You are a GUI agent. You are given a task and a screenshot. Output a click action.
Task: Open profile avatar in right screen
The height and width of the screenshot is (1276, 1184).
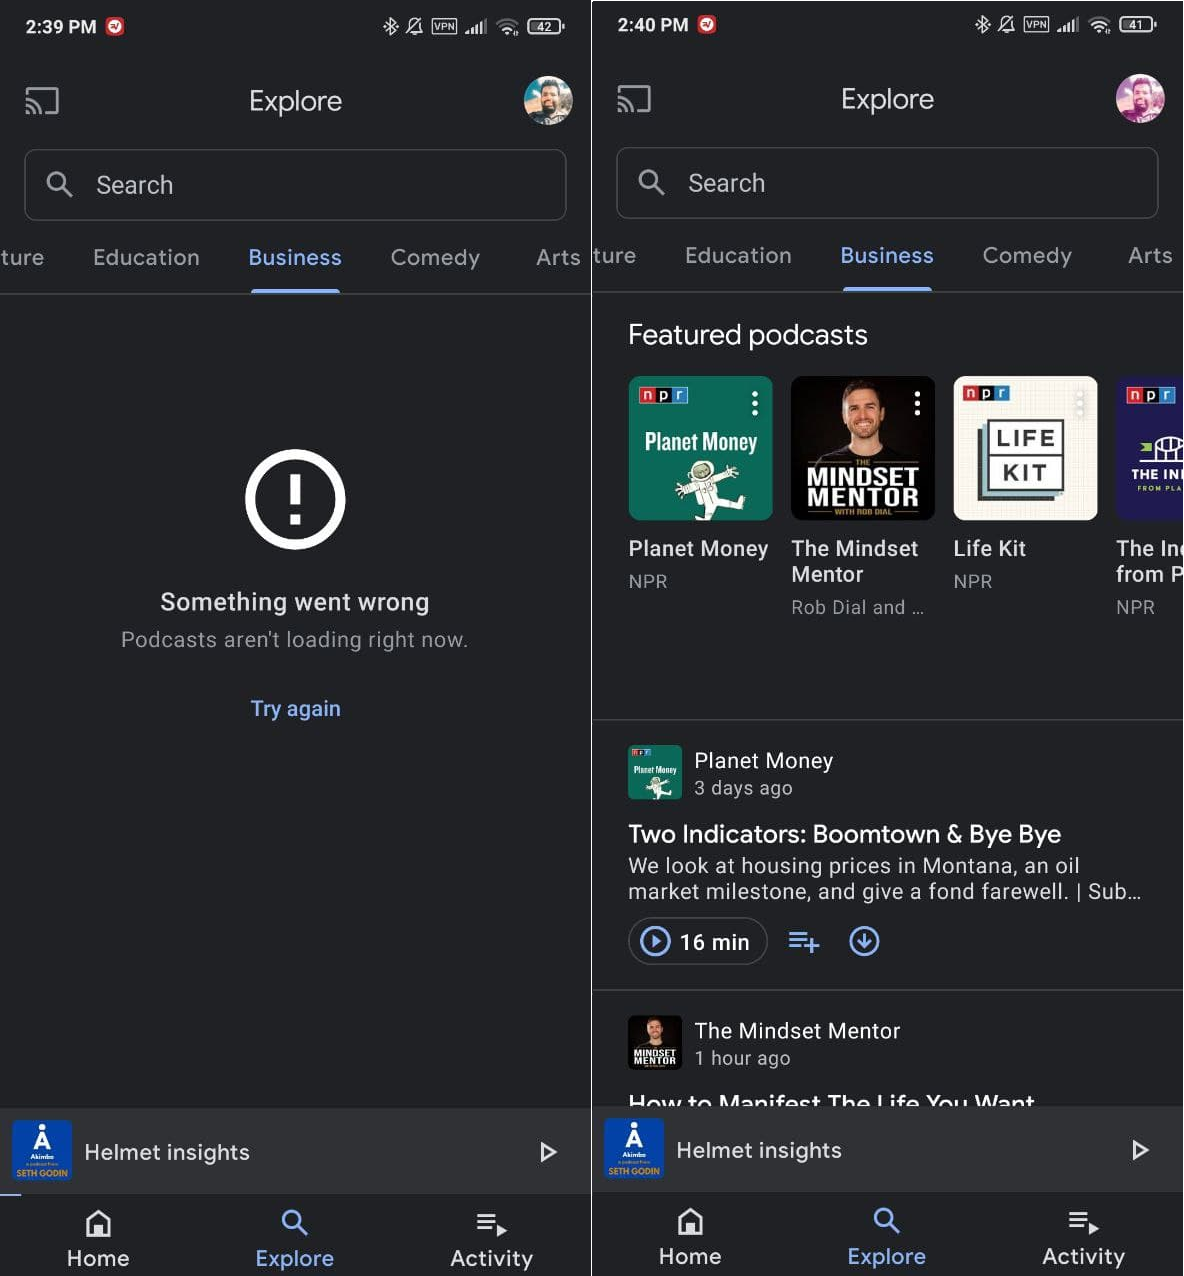pyautogui.click(x=1140, y=99)
